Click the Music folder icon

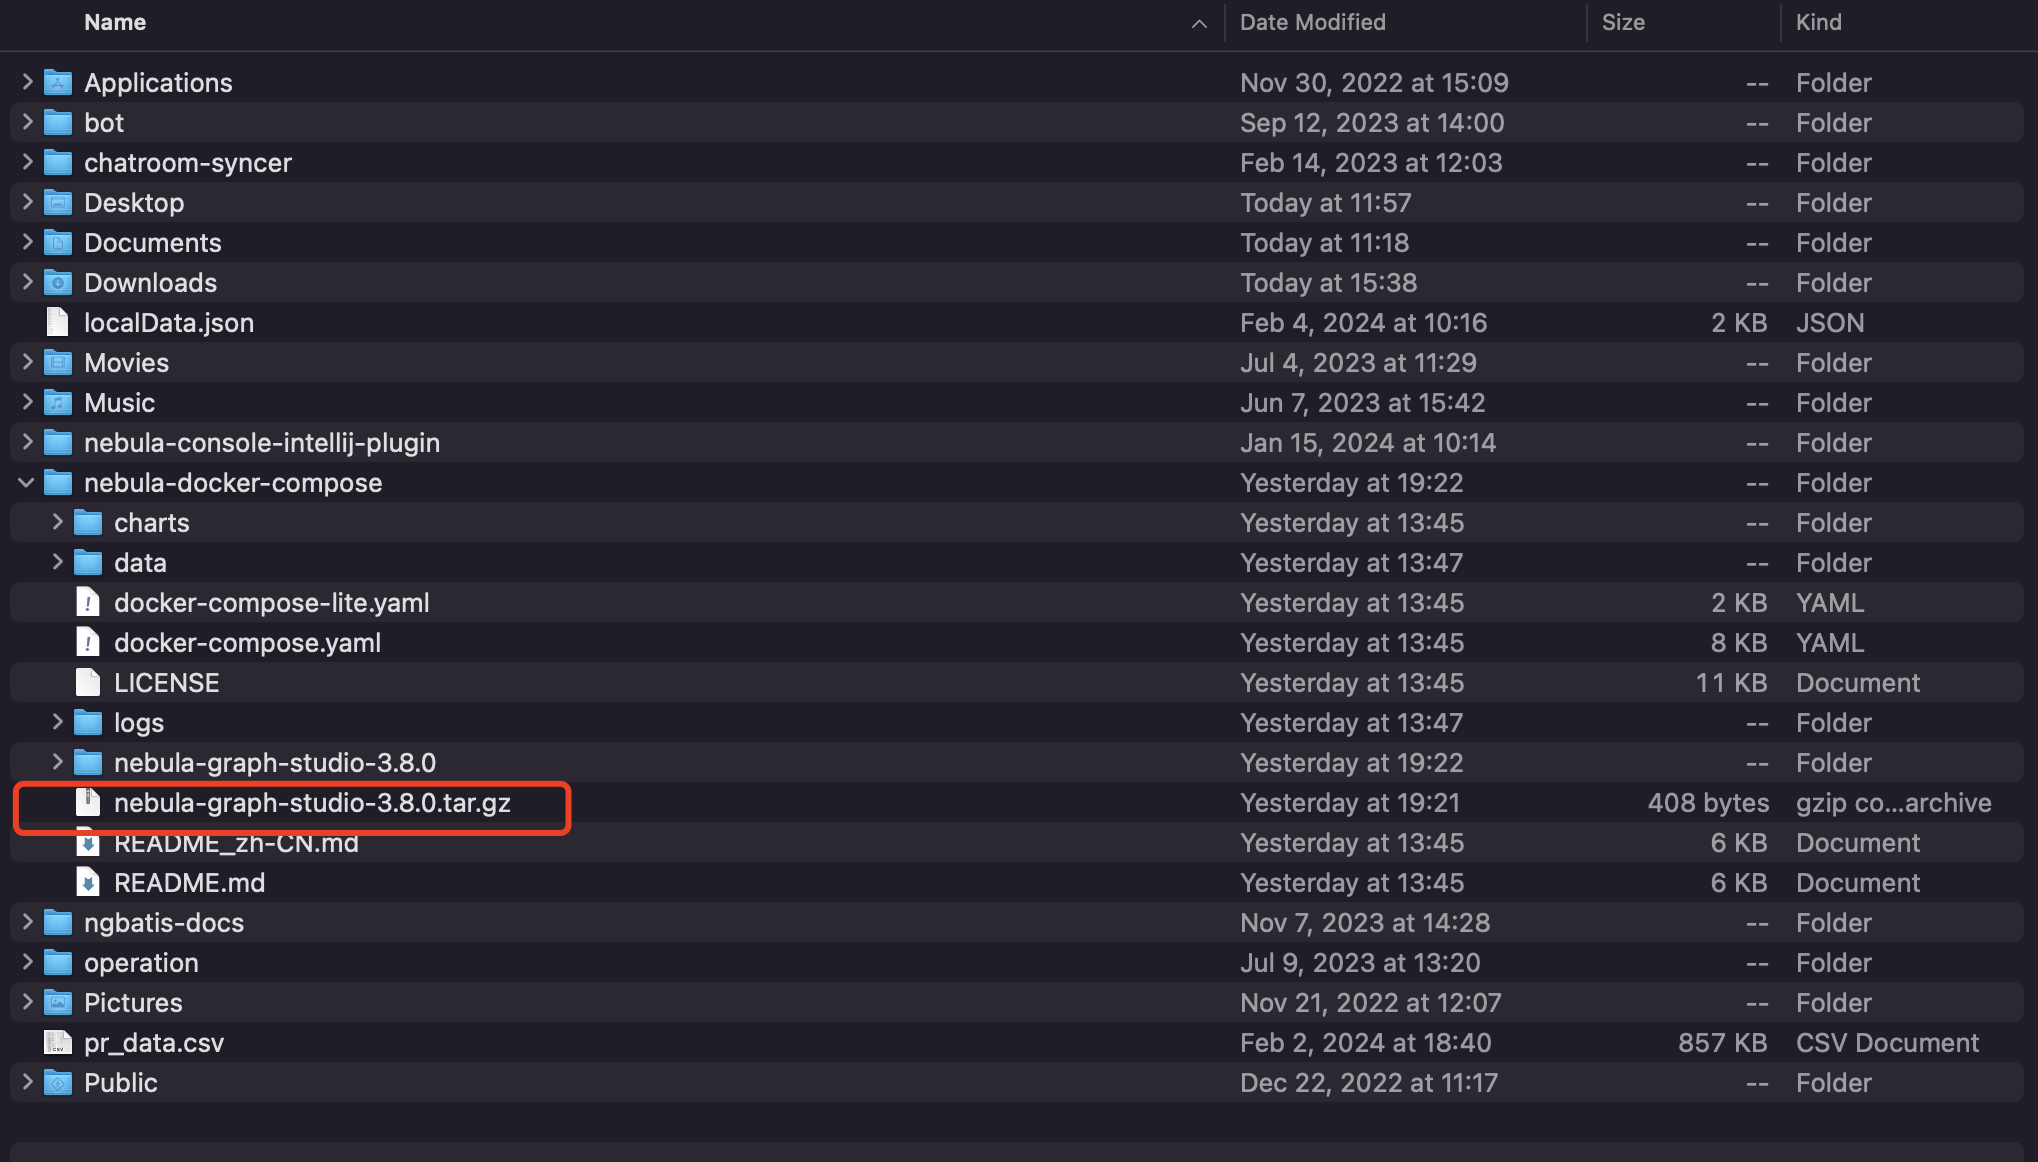pos(58,403)
